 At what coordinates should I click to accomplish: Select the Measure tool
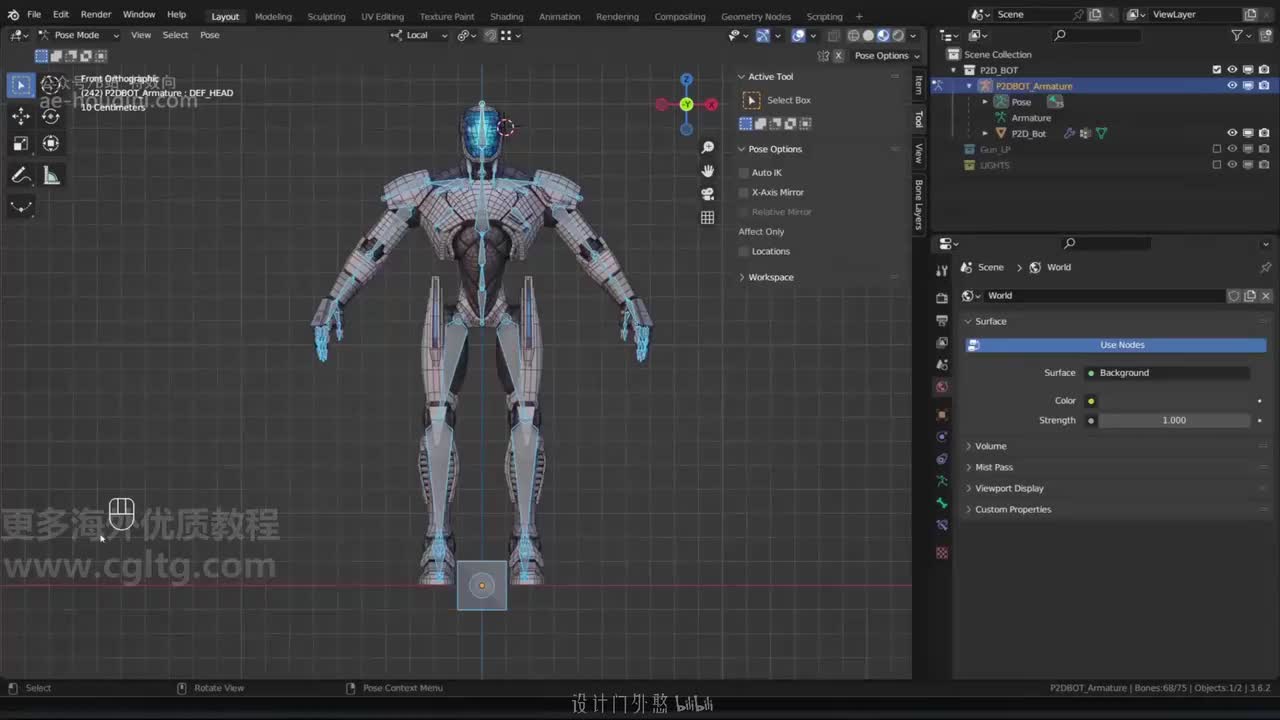[x=51, y=176]
